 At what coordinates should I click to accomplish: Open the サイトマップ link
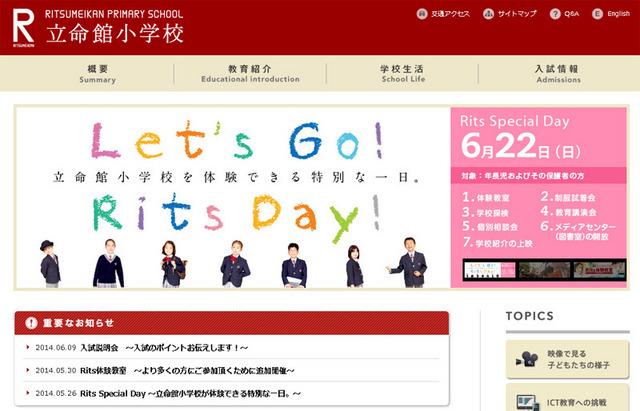[x=517, y=14]
